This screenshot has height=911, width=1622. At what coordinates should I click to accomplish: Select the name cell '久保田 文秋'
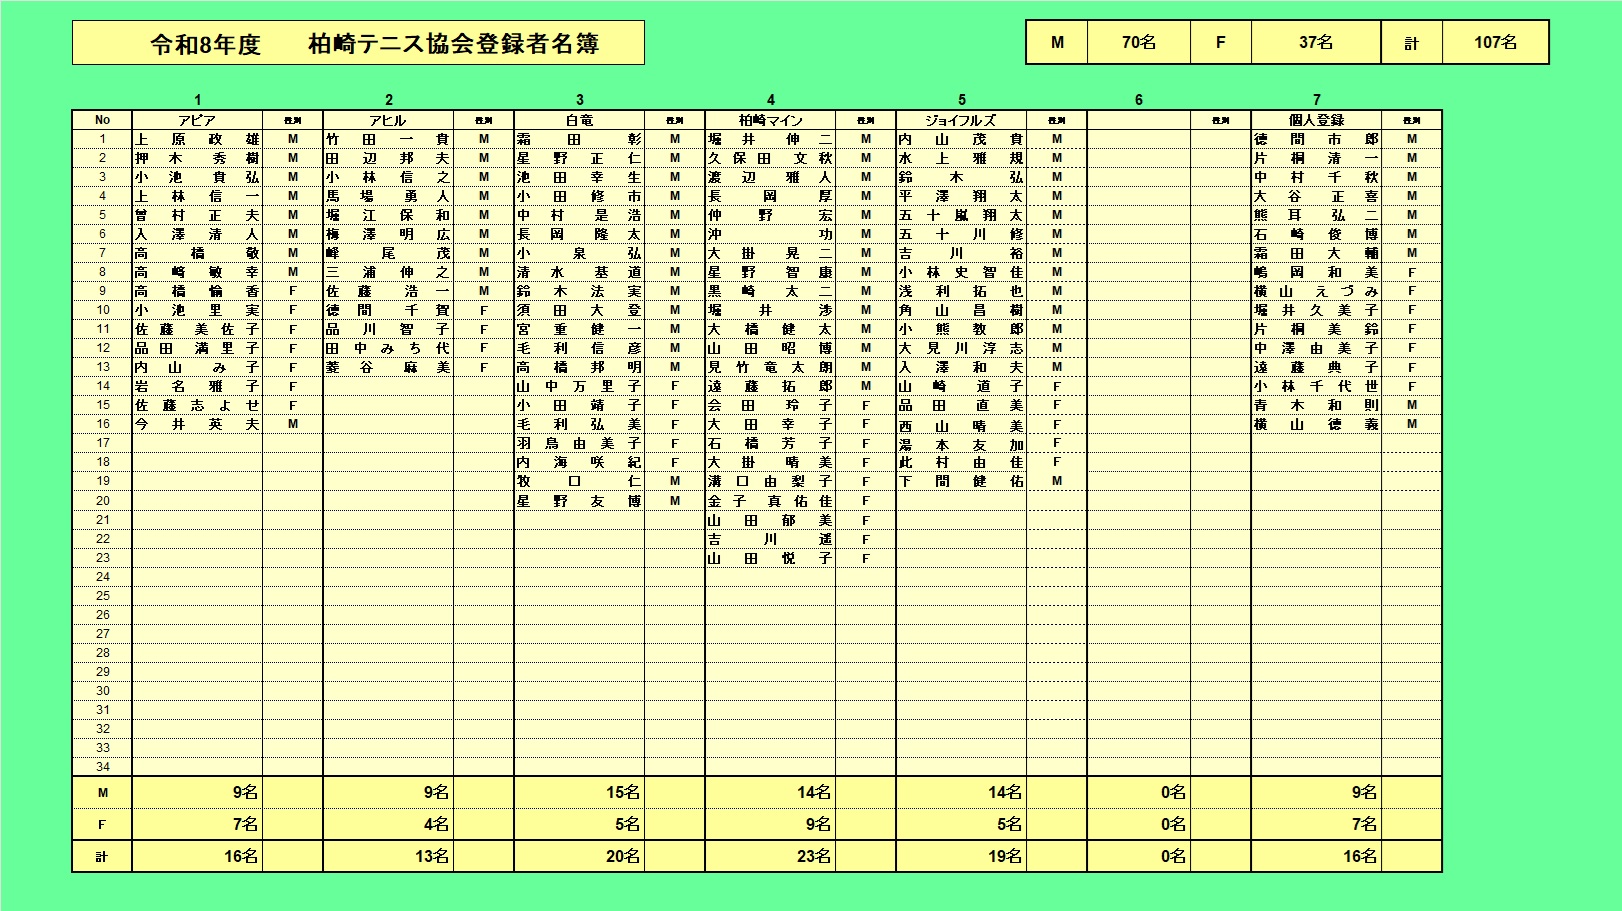[770, 158]
